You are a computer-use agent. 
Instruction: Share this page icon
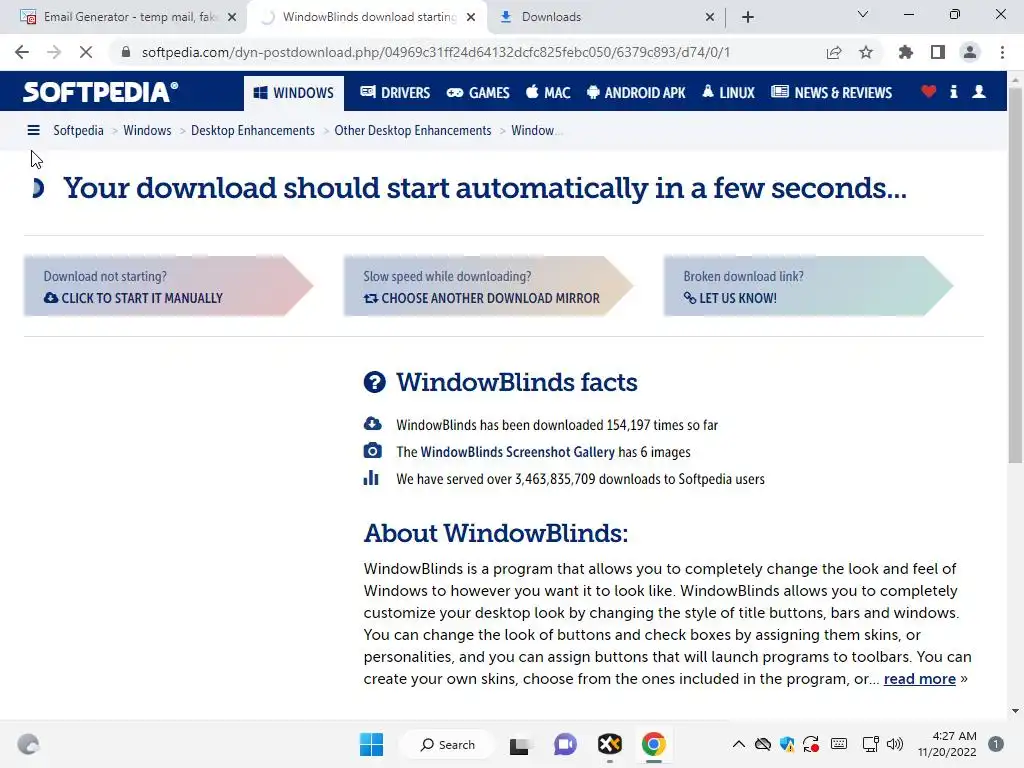(834, 52)
